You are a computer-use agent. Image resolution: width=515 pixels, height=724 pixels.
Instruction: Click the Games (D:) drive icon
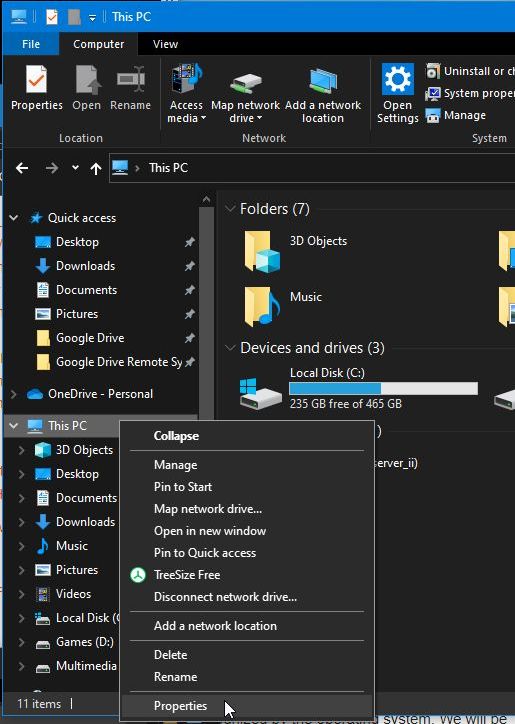point(43,643)
